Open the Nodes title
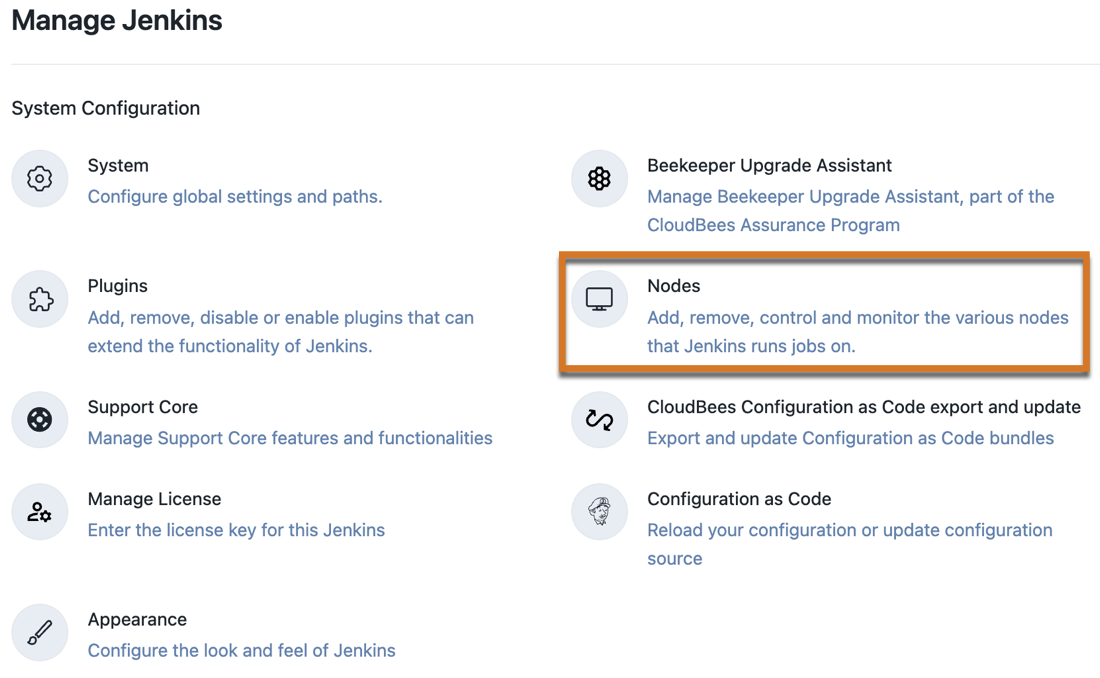 pos(673,286)
